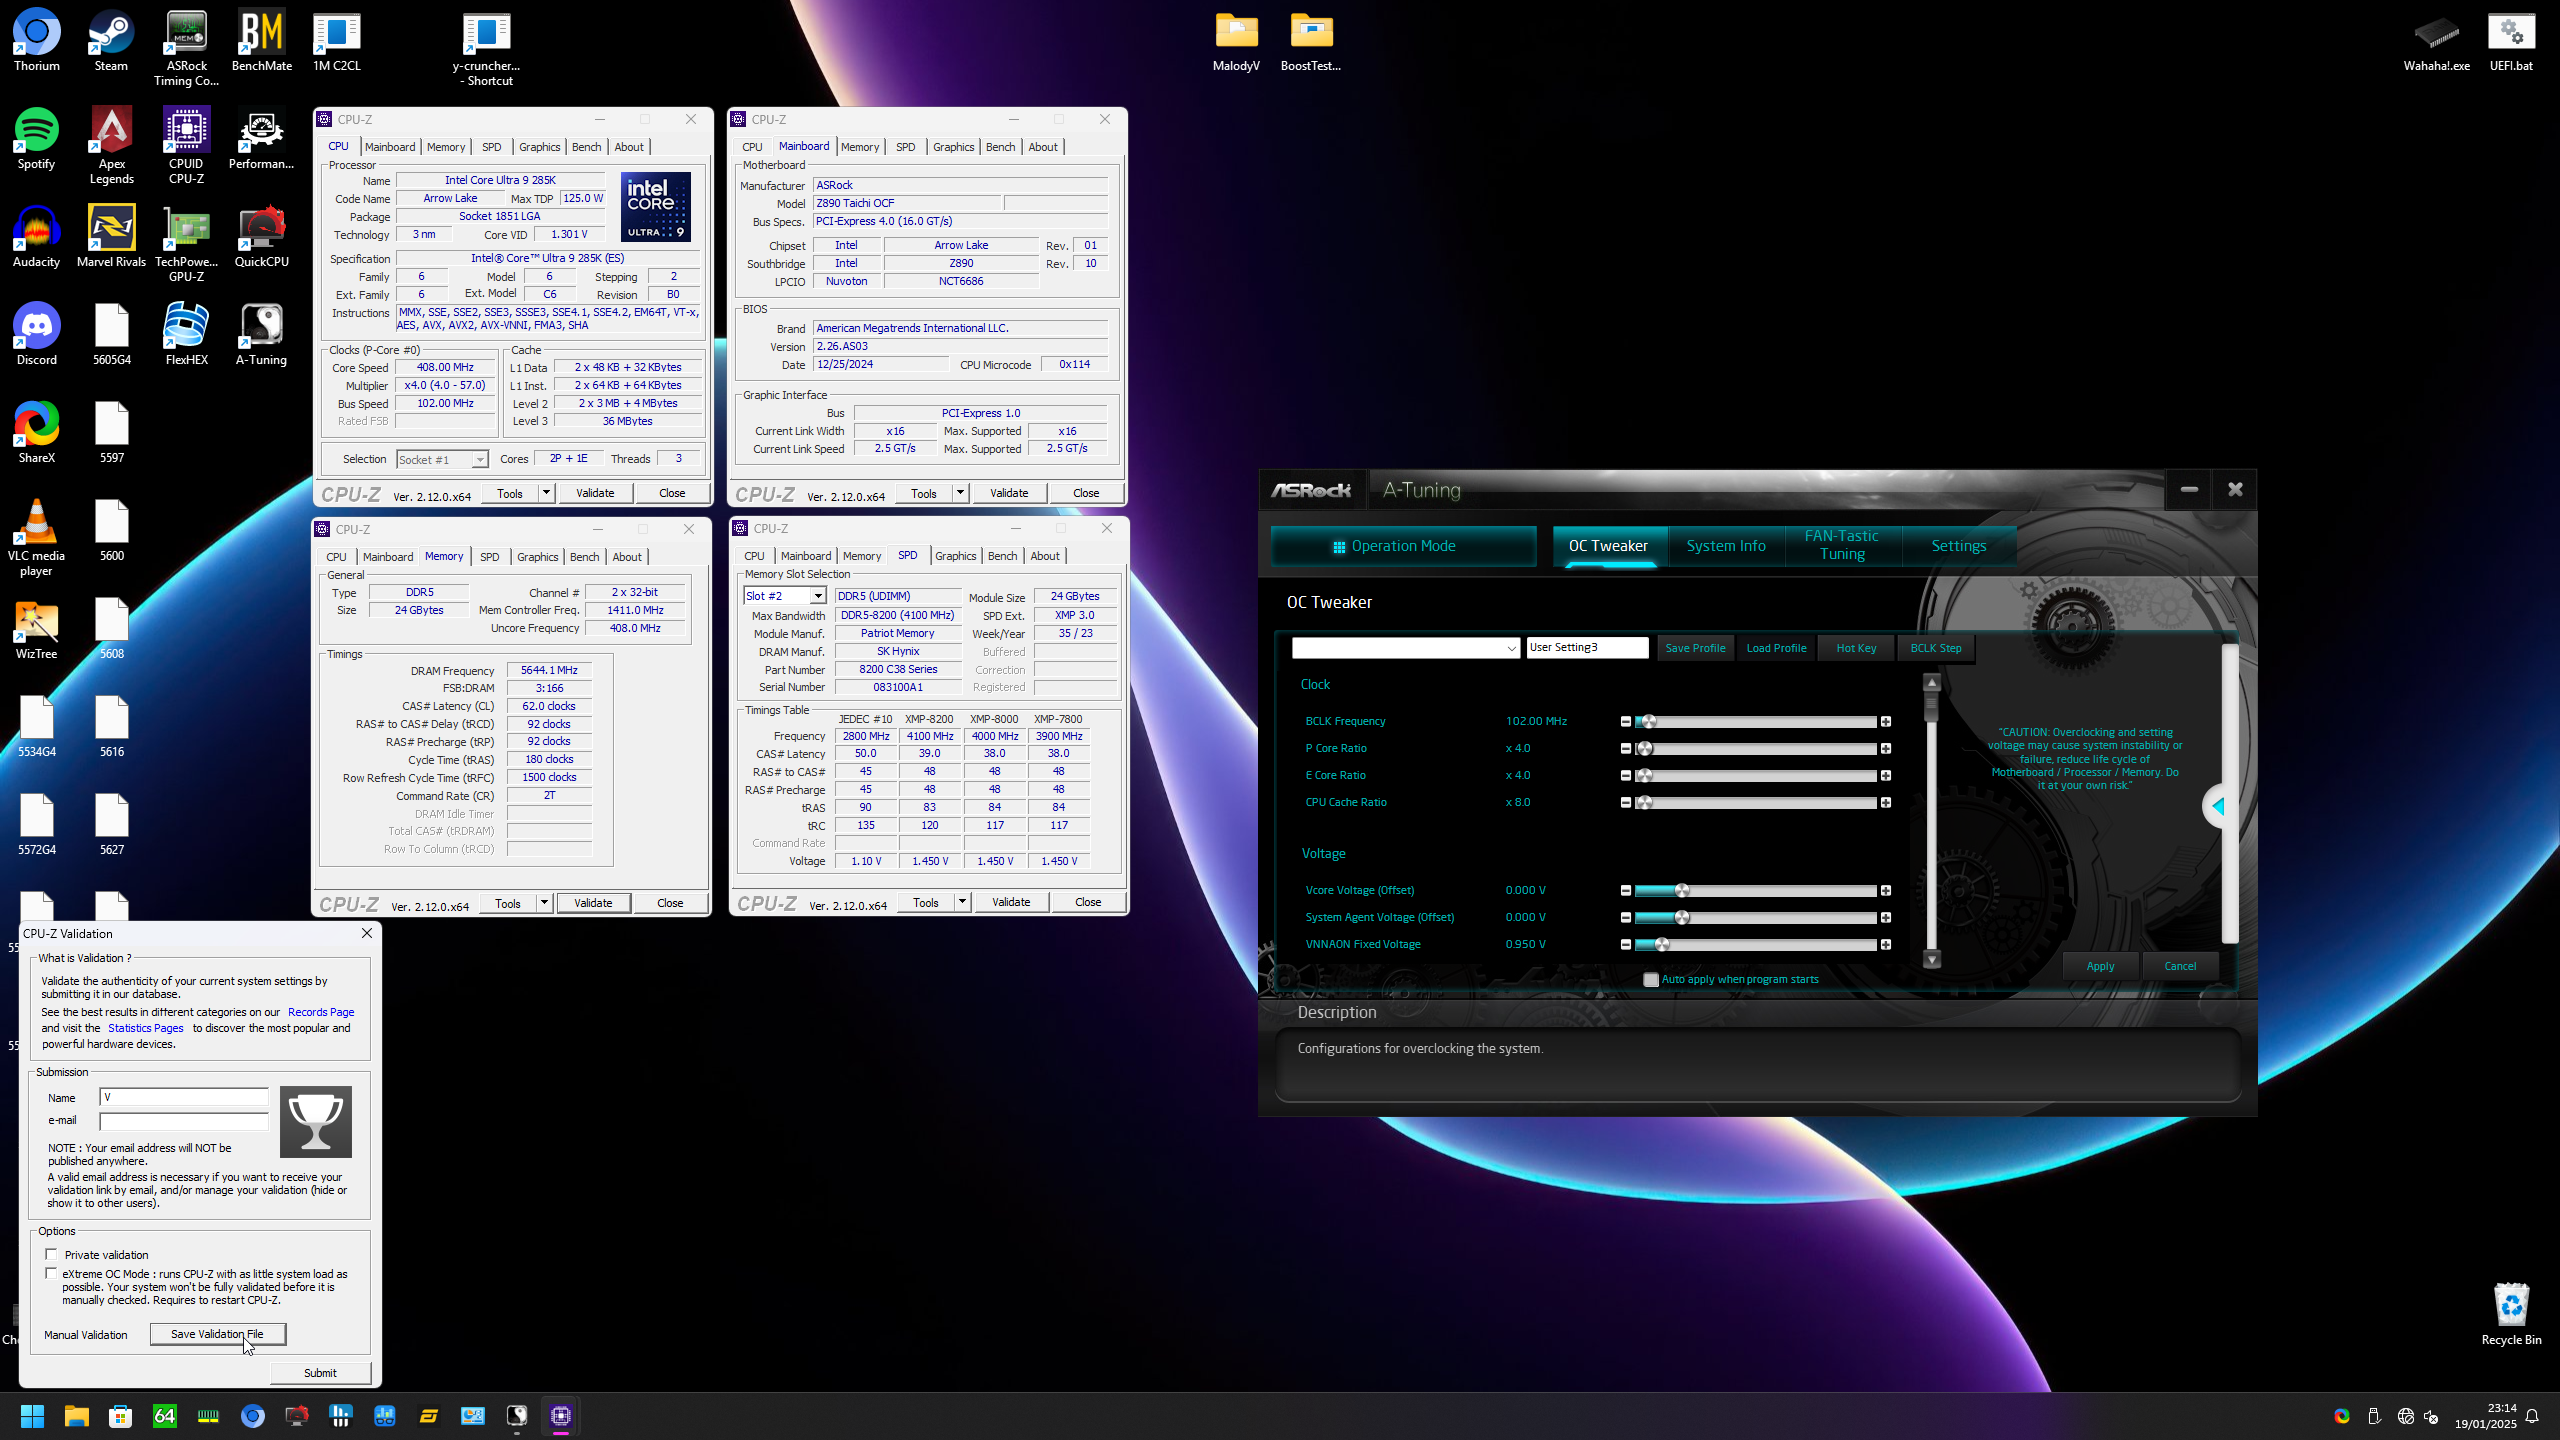
Task: Open ShareX desktop icon
Action: click(37, 433)
